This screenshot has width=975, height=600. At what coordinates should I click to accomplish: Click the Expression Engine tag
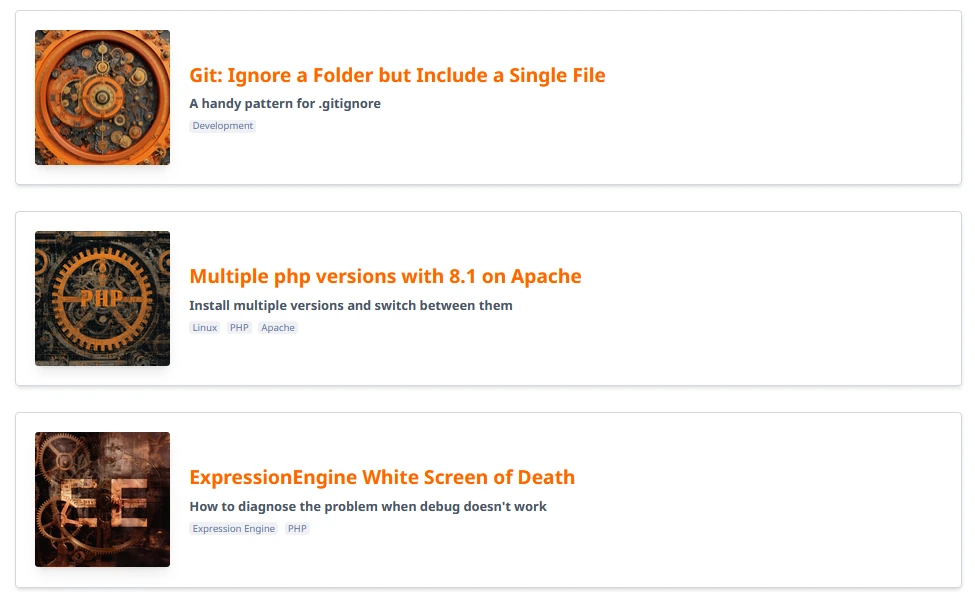(x=233, y=528)
